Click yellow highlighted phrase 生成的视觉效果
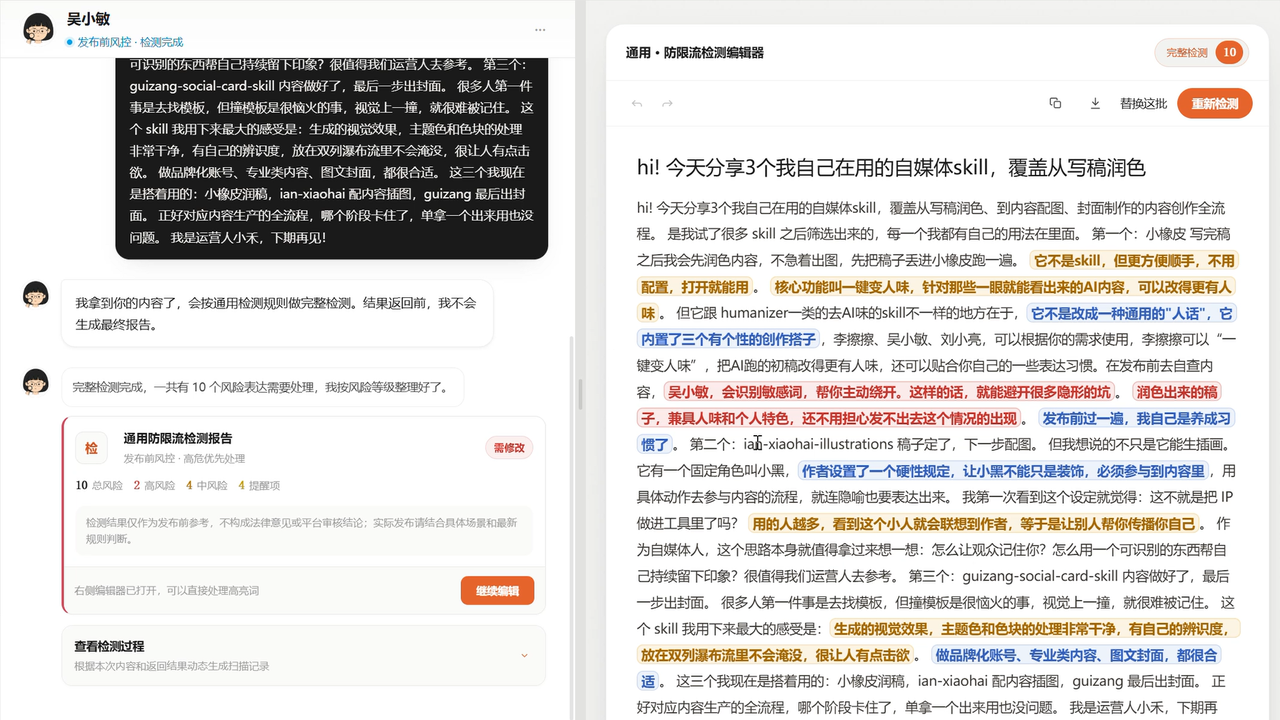Screen dimensions: 1280x720 [x=881, y=628]
